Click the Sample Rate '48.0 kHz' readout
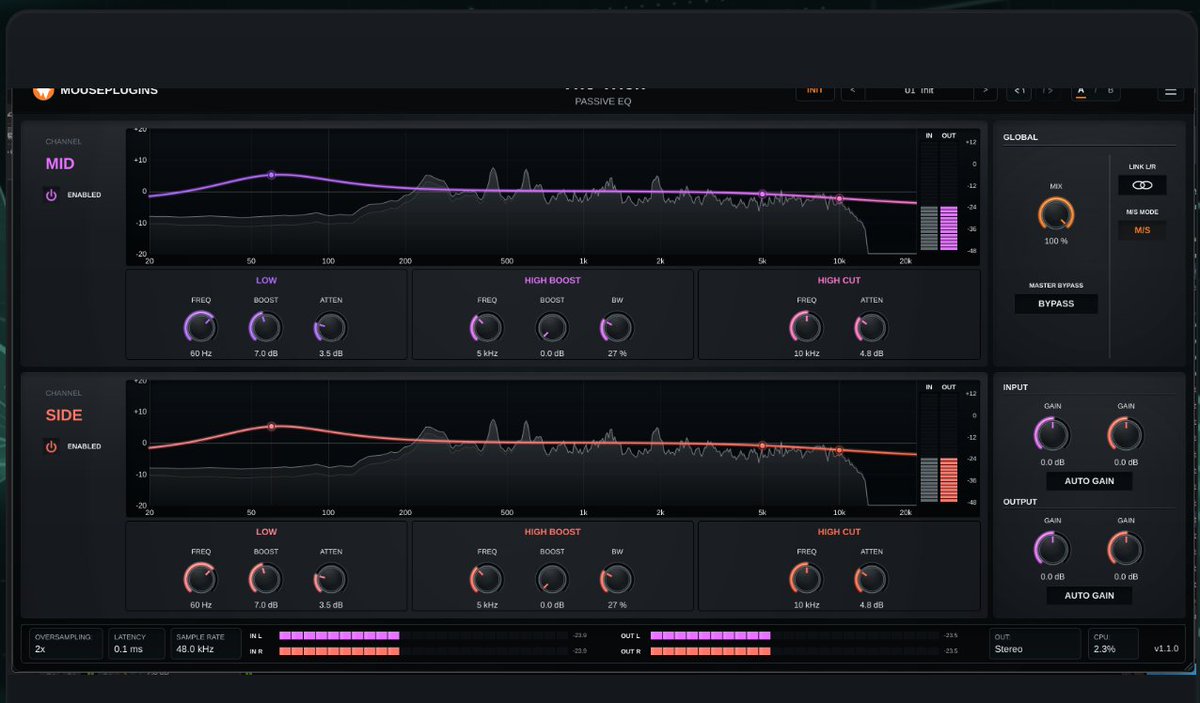The width and height of the screenshot is (1200, 703). 195,649
